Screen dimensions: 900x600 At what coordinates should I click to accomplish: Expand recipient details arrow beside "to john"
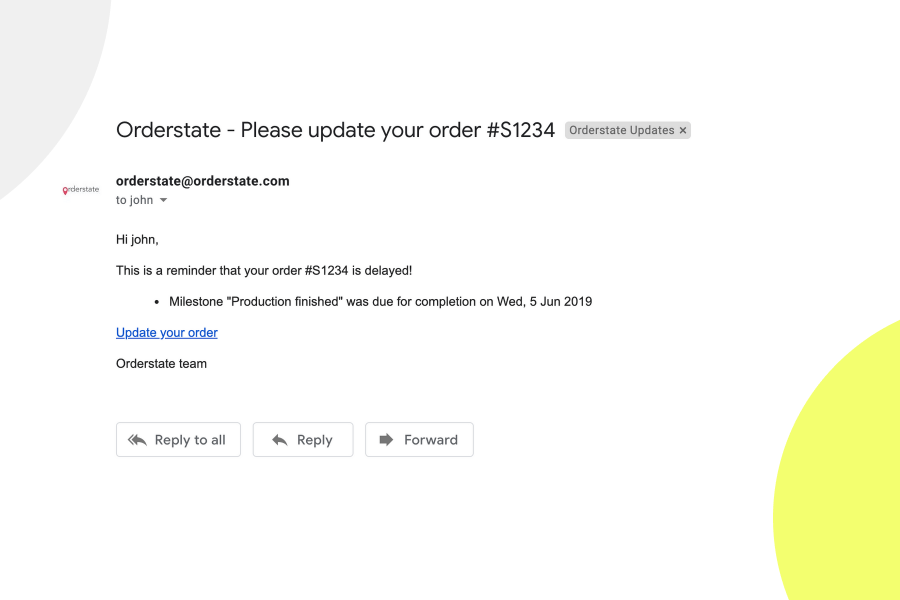(164, 200)
